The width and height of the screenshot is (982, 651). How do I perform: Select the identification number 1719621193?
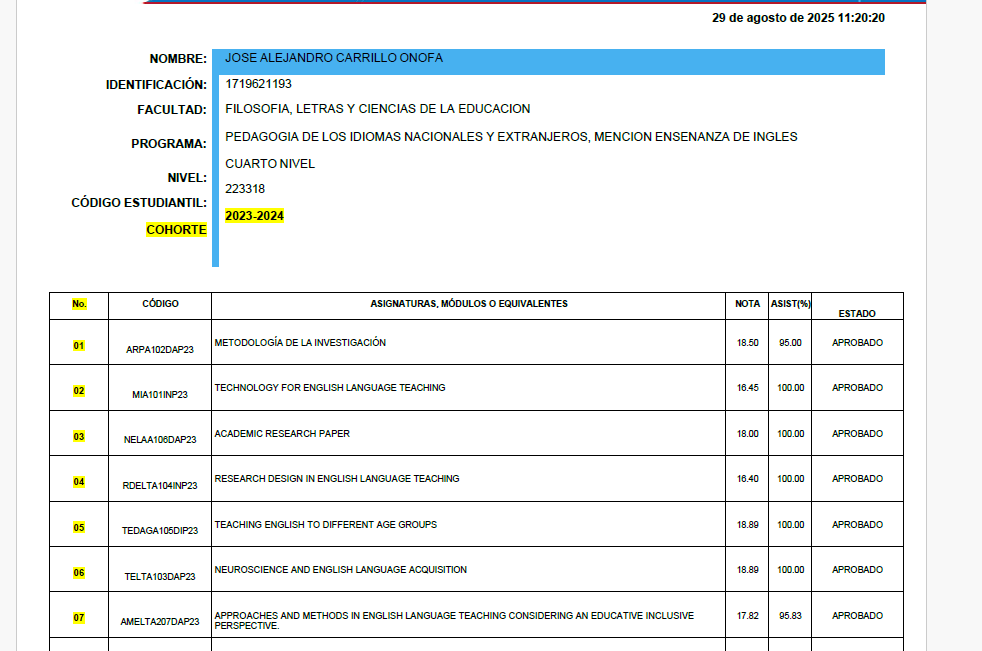point(259,84)
